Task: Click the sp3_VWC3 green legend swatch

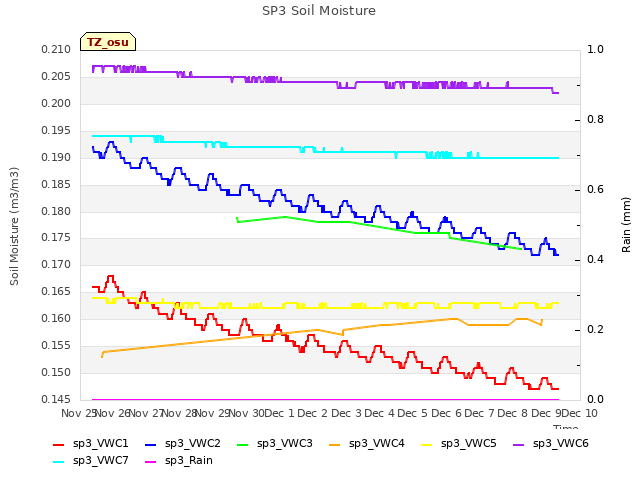Action: point(243,445)
